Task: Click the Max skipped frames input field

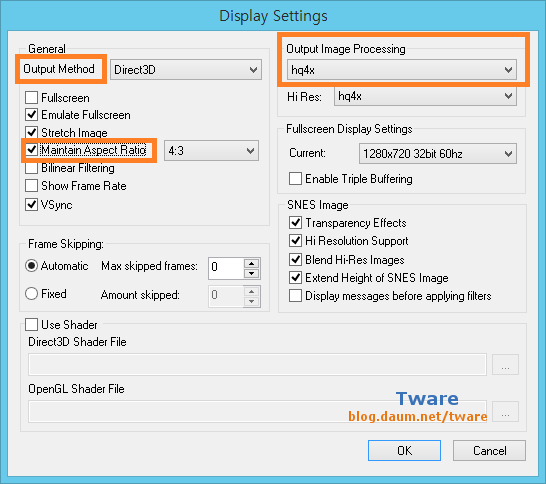Action: 226,268
